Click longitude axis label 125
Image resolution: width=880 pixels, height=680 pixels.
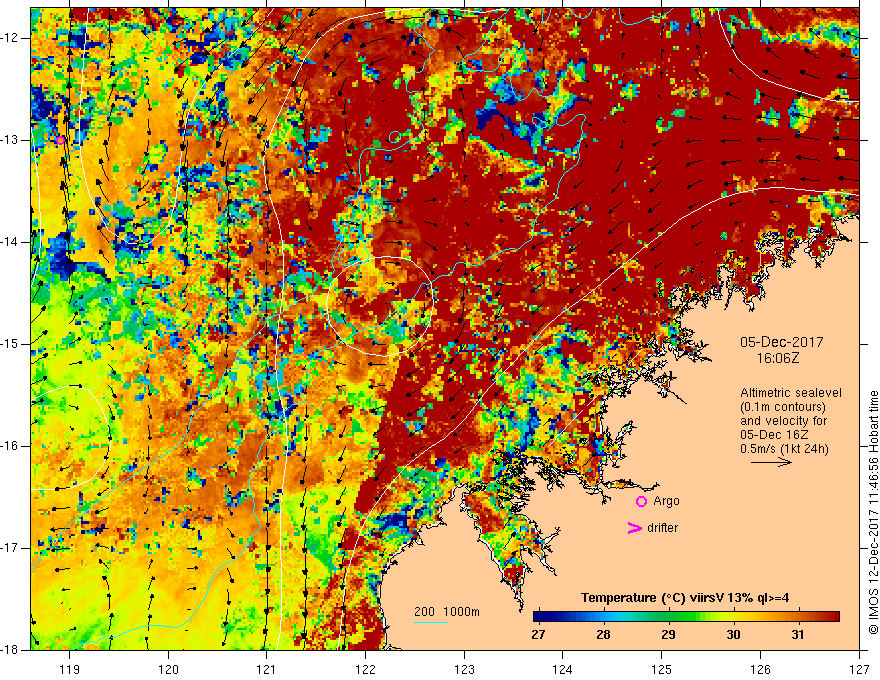click(x=662, y=669)
